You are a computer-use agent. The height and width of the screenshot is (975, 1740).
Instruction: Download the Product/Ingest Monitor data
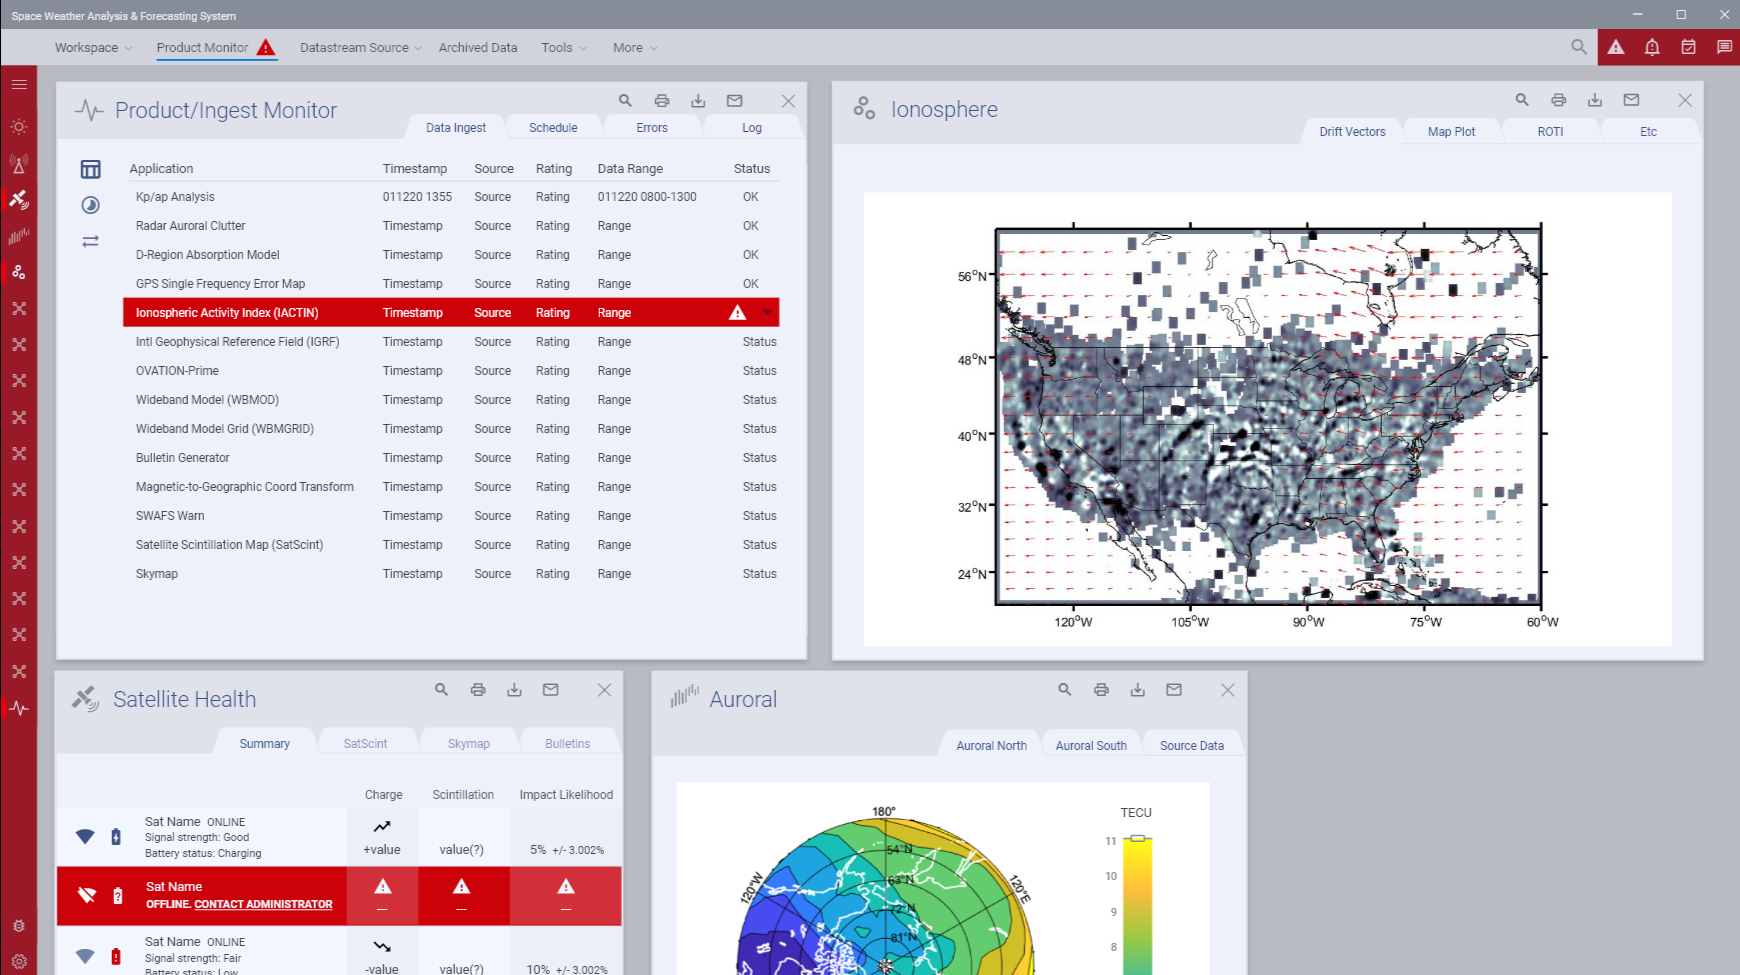pos(698,101)
